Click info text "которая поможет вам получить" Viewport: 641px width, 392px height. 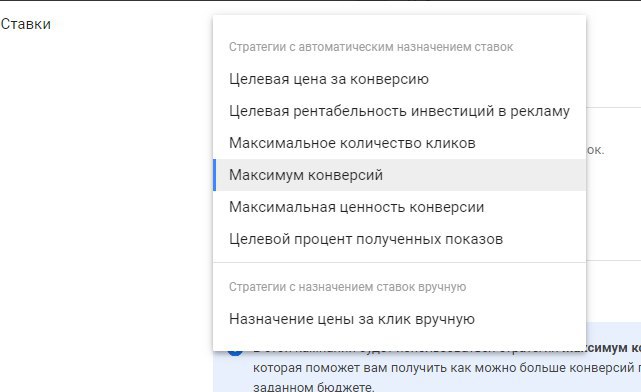(350, 368)
